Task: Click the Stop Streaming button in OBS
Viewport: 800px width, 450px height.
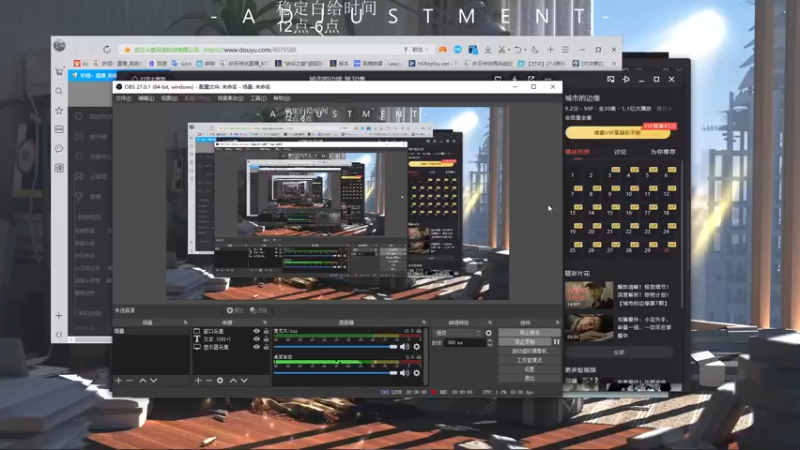Action: tap(529, 333)
